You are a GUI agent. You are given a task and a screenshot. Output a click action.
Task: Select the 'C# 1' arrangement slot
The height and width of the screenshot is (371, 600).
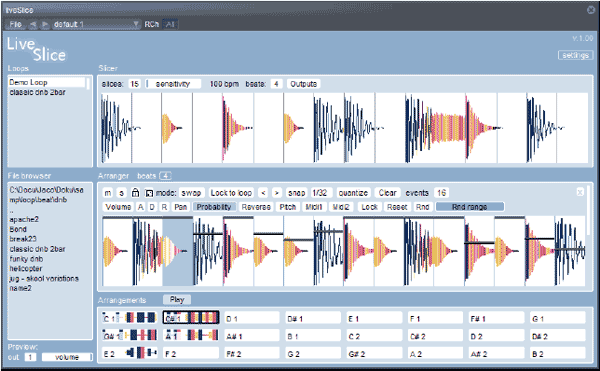pos(191,318)
